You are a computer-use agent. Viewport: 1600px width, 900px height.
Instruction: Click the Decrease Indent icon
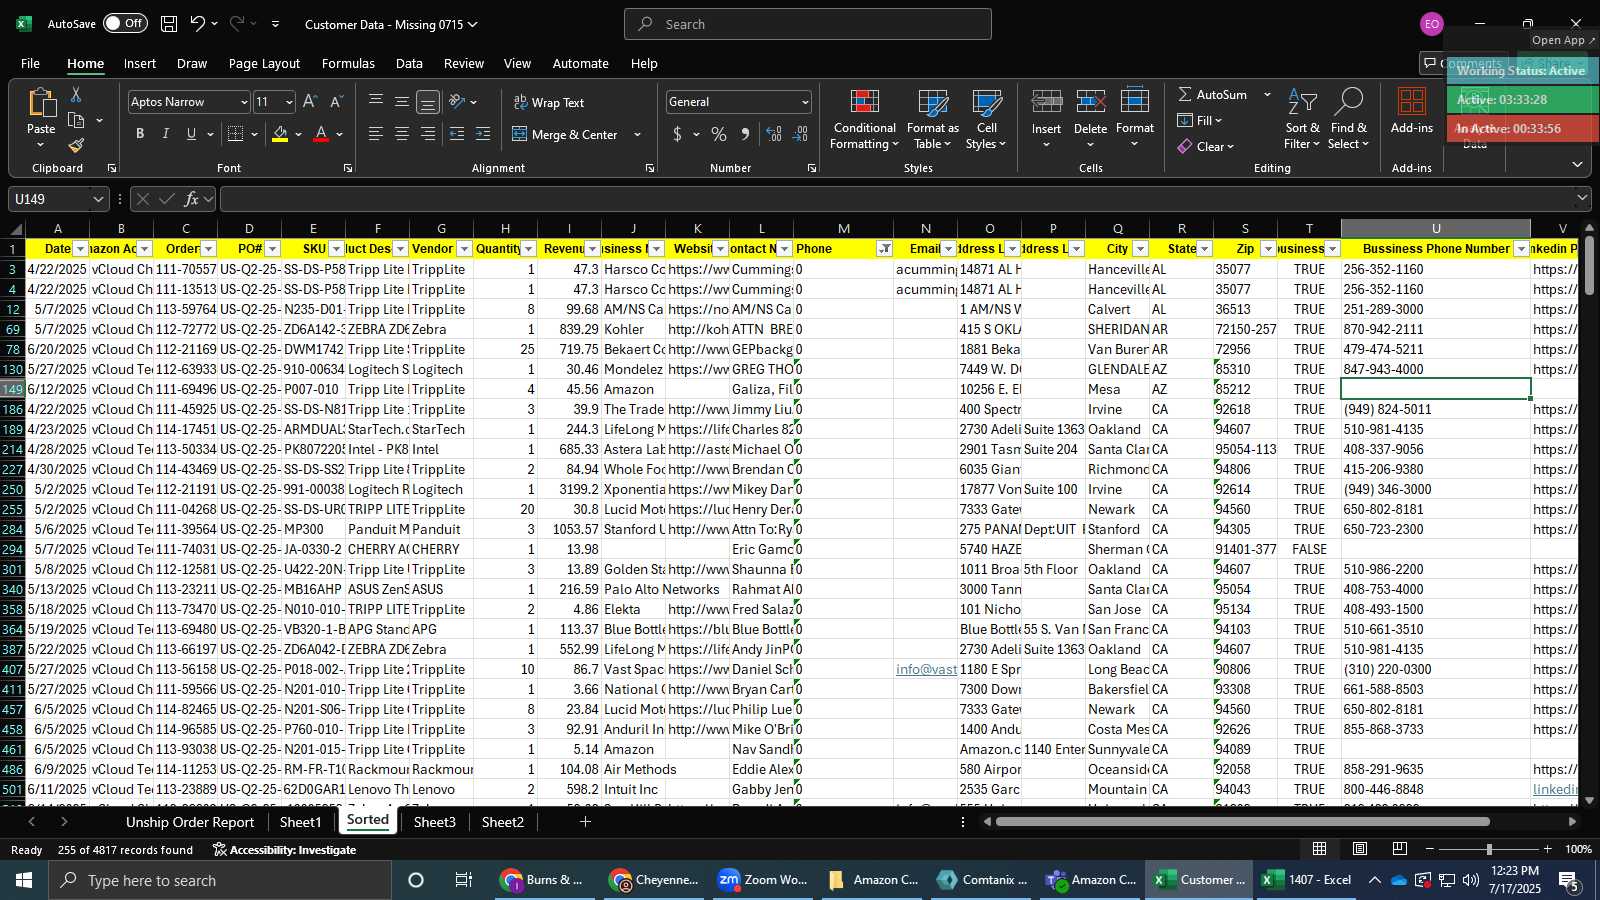point(457,134)
